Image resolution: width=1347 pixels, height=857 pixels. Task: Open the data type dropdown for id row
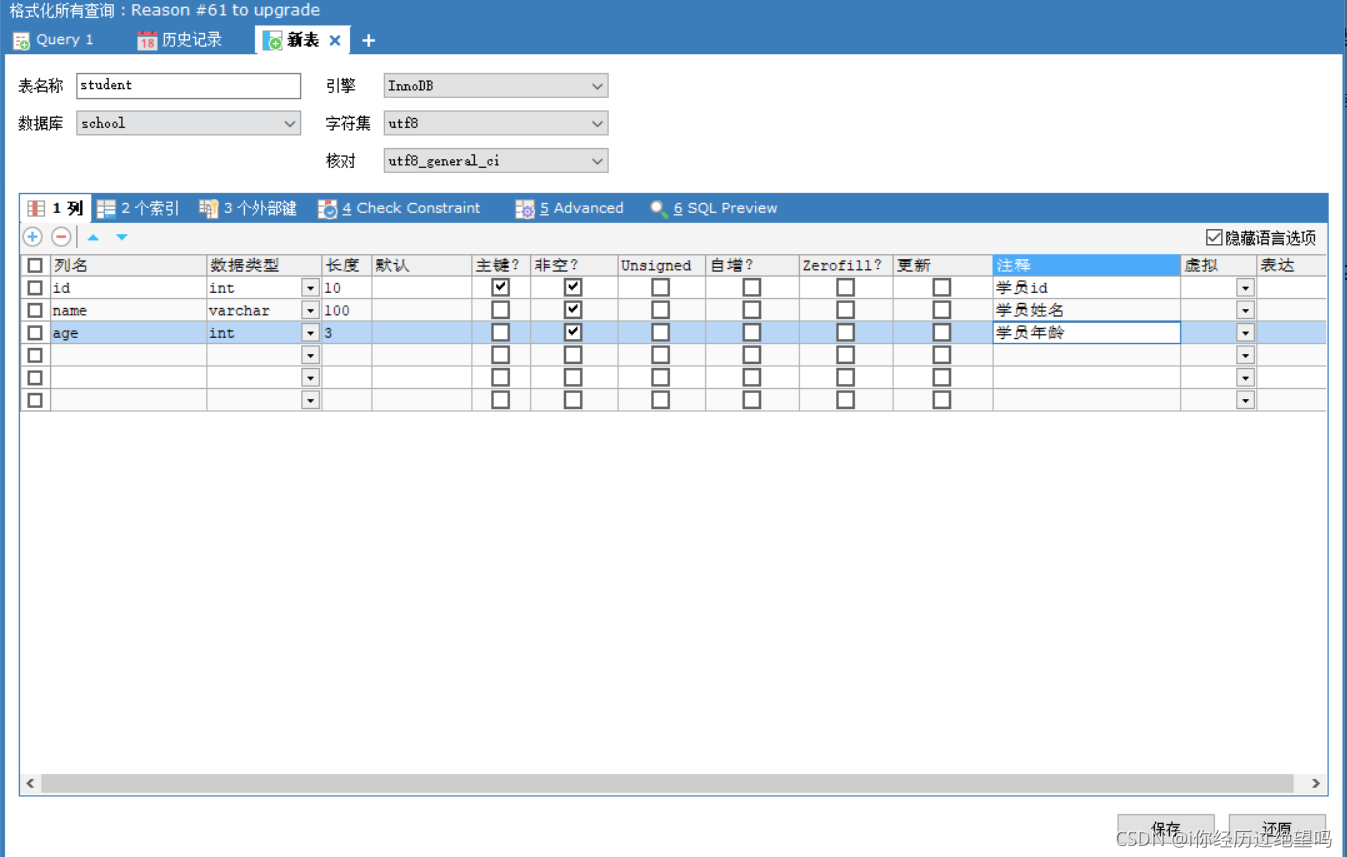click(310, 288)
